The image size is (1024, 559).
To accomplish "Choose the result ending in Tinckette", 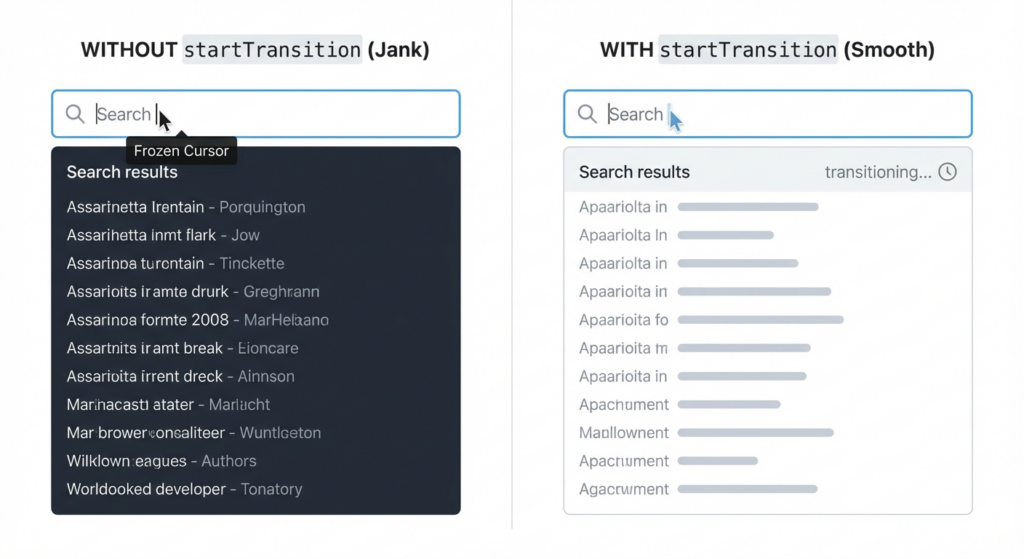I will (175, 263).
